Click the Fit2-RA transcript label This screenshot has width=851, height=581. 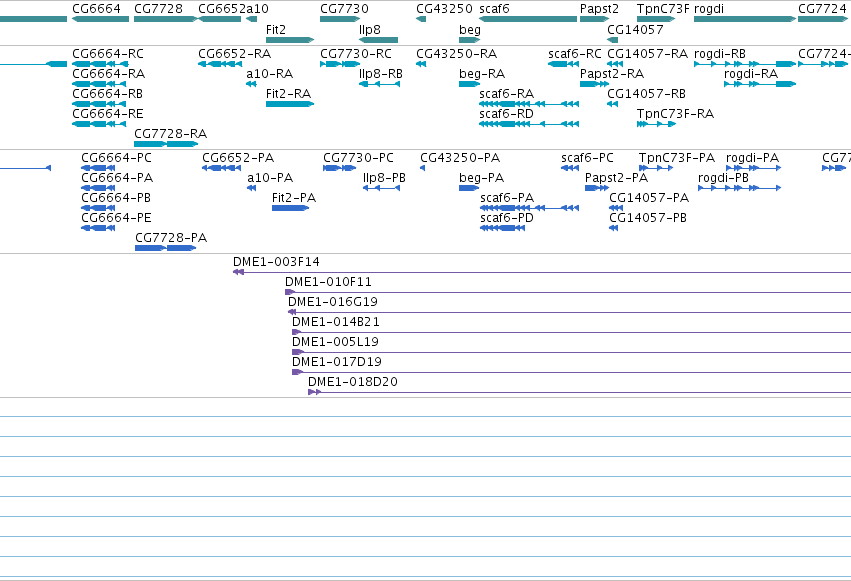pos(289,94)
